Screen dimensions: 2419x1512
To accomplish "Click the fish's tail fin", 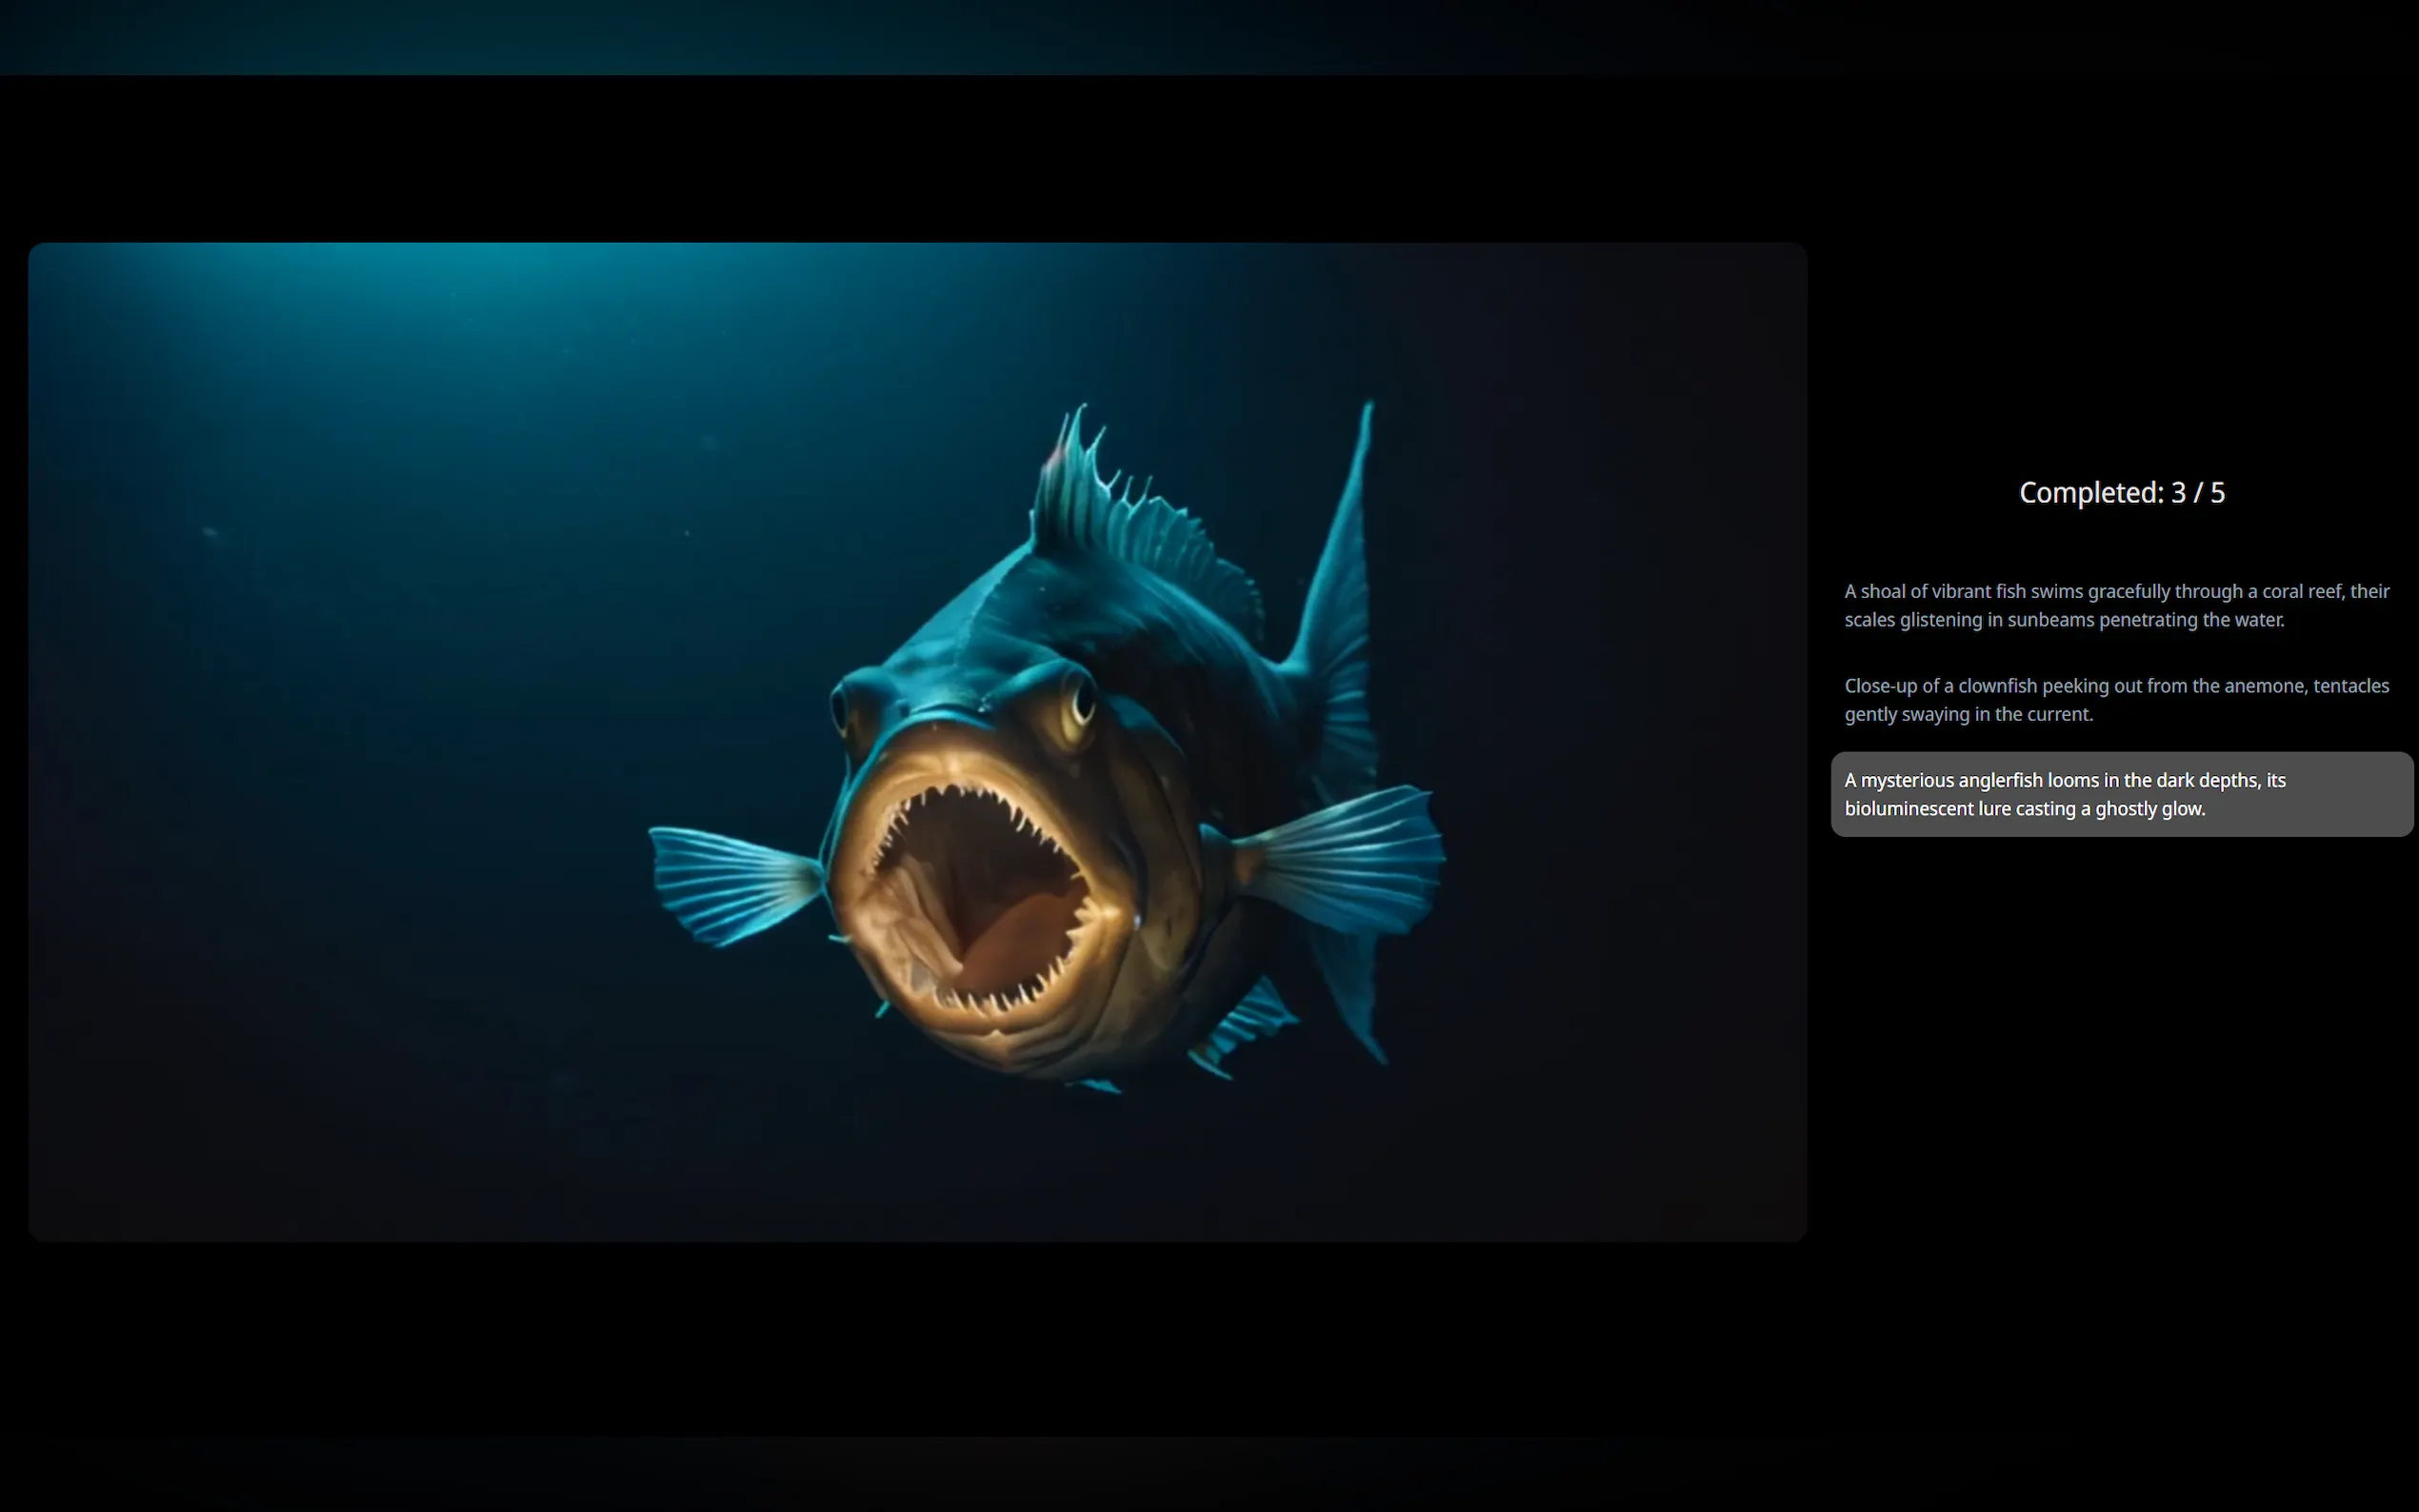I will (x=1340, y=620).
